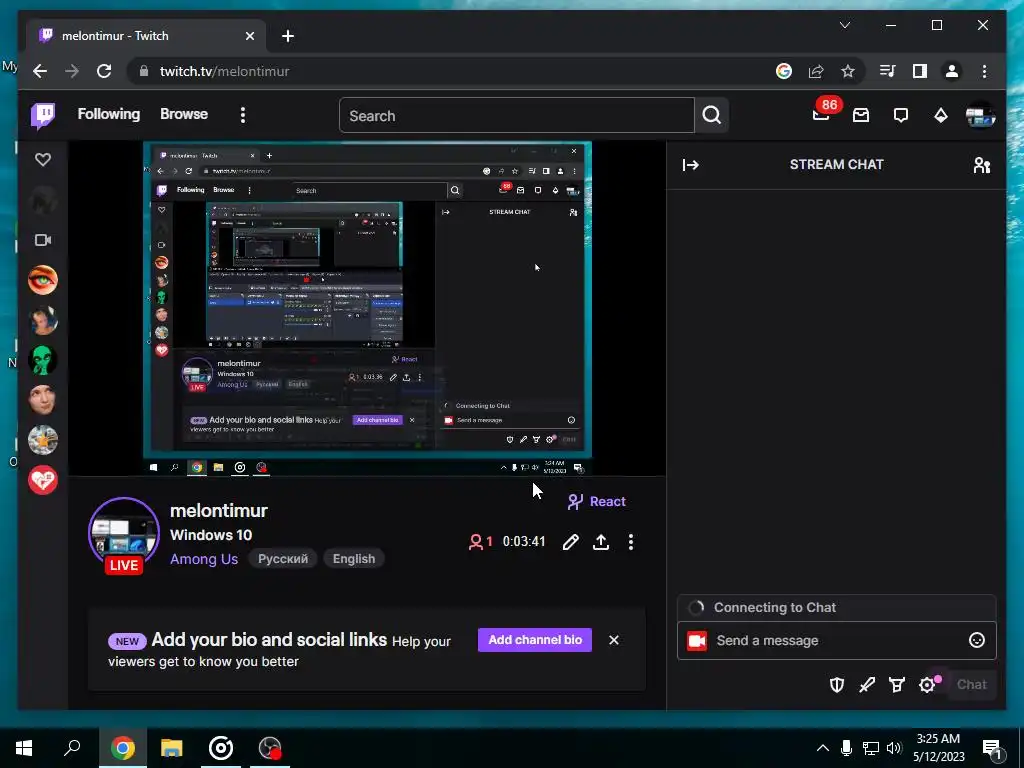Dismiss the bio and social links banner
1024x768 pixels.
[x=614, y=640]
